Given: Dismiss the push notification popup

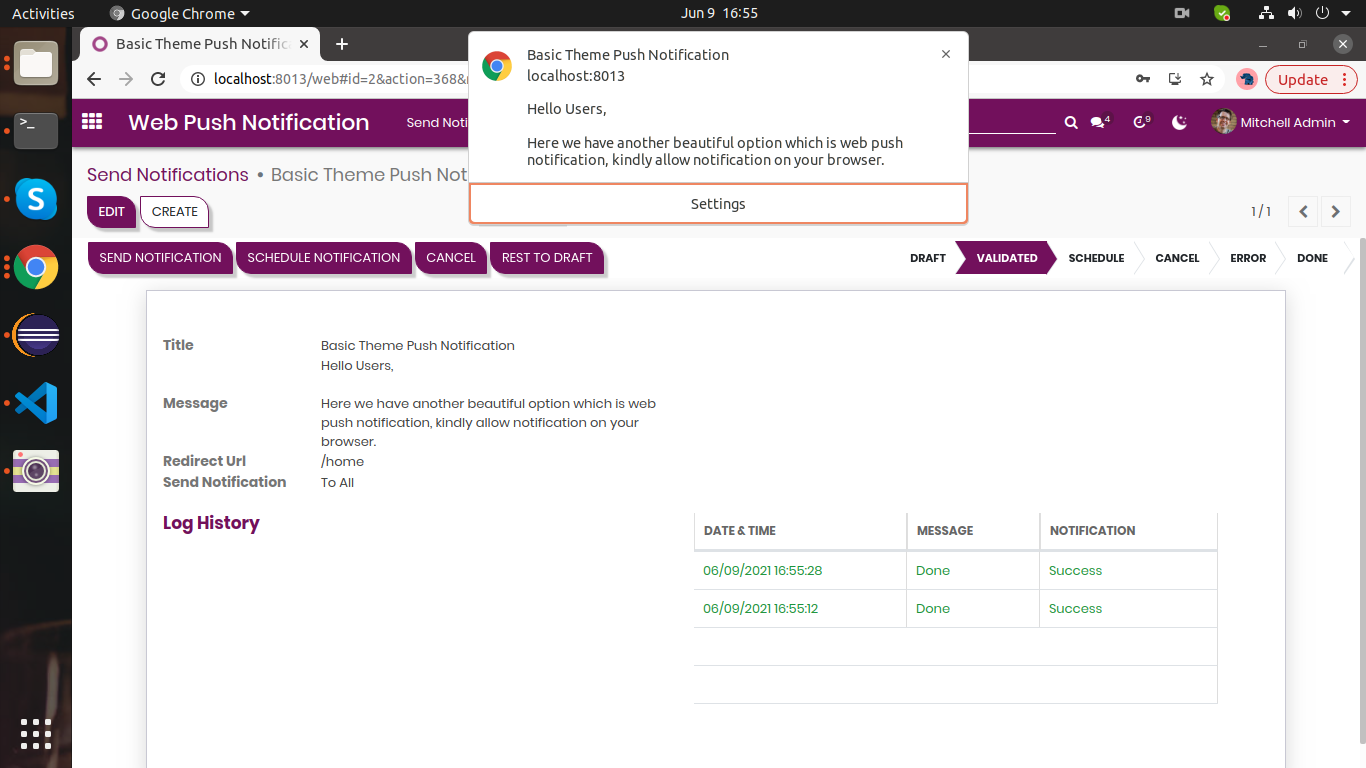Looking at the screenshot, I should 946,54.
